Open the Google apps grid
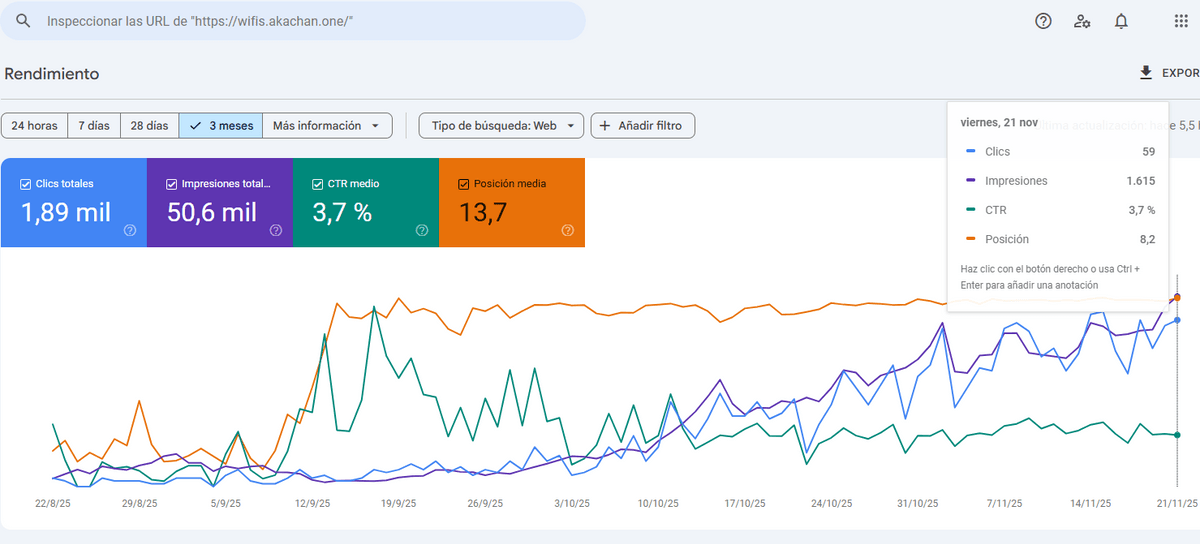Image resolution: width=1200 pixels, height=544 pixels. point(1181,21)
